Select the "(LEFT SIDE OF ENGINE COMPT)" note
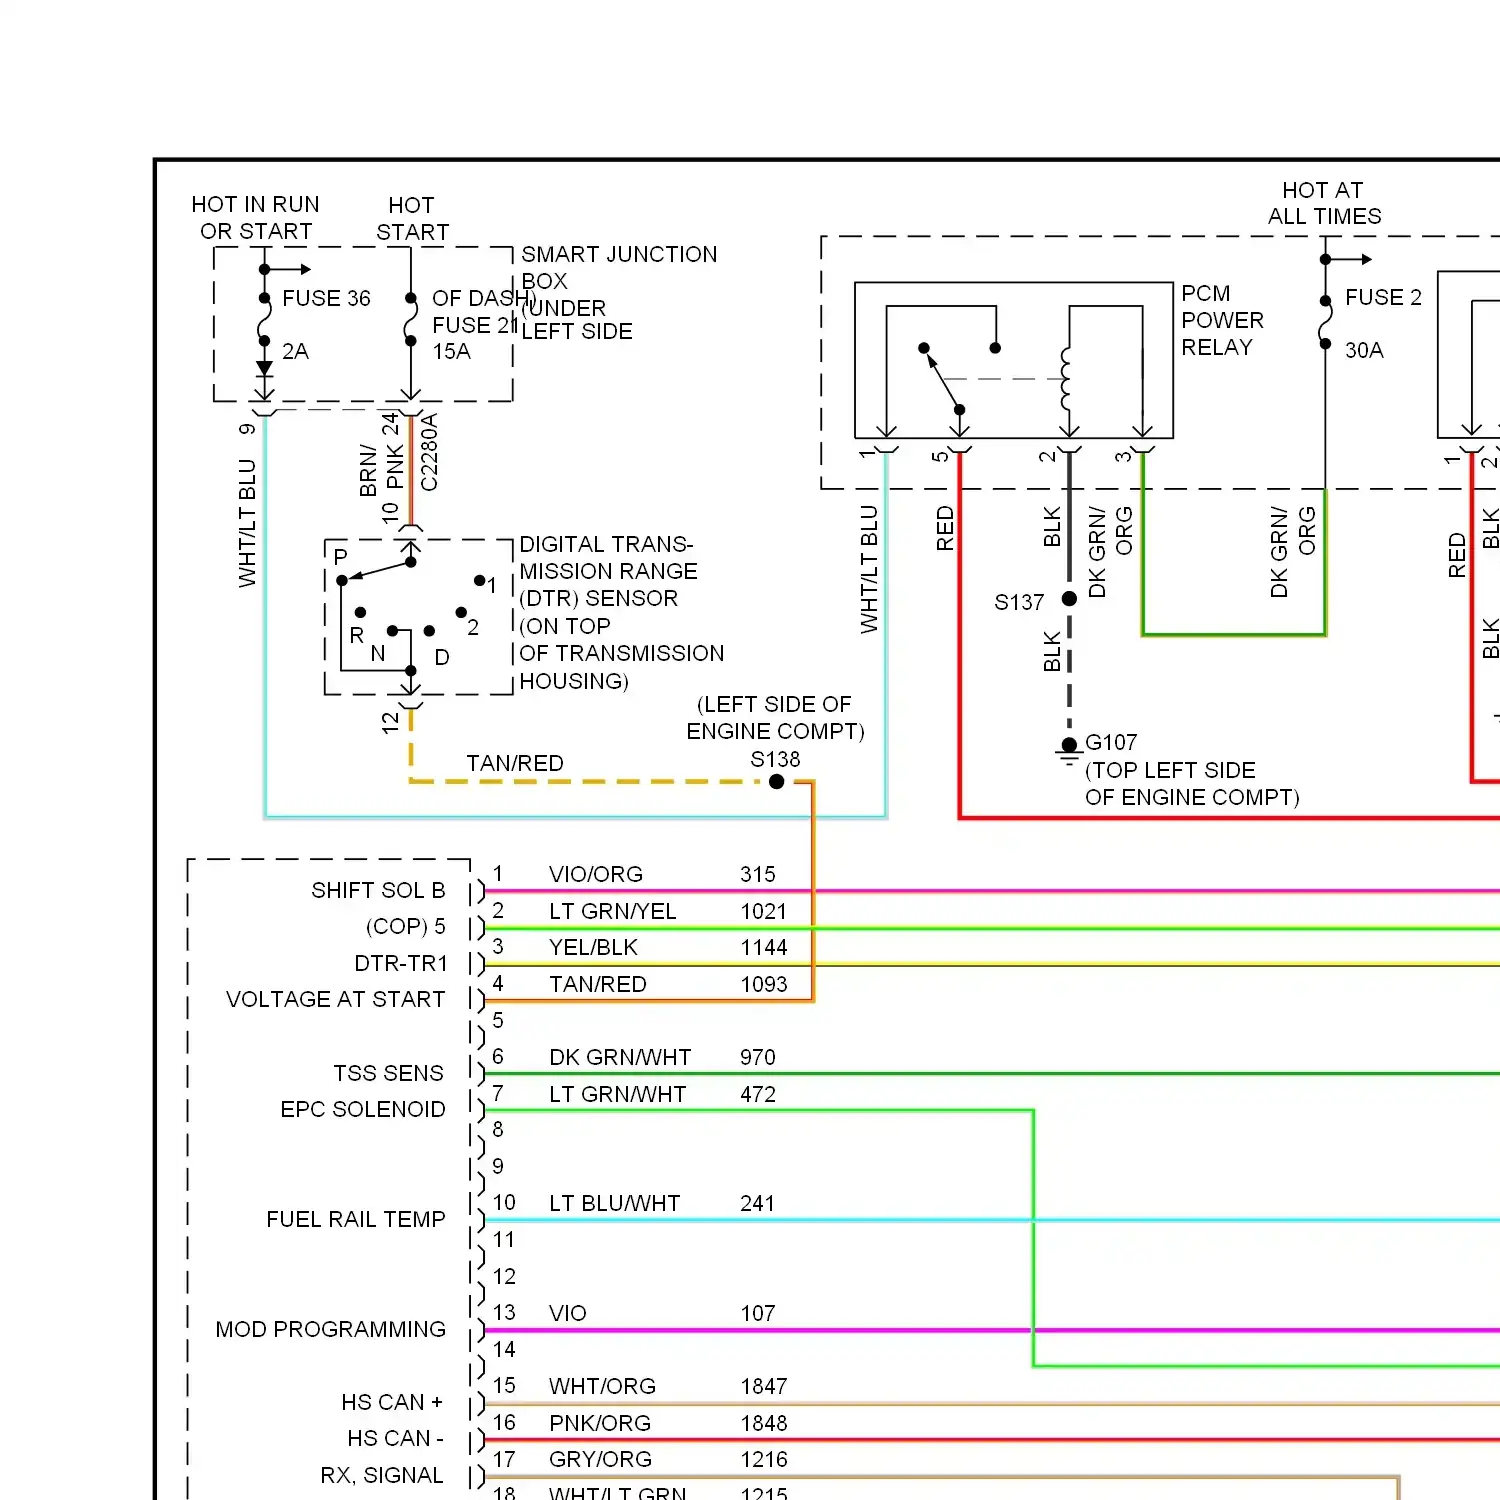The width and height of the screenshot is (1500, 1500). [775, 718]
